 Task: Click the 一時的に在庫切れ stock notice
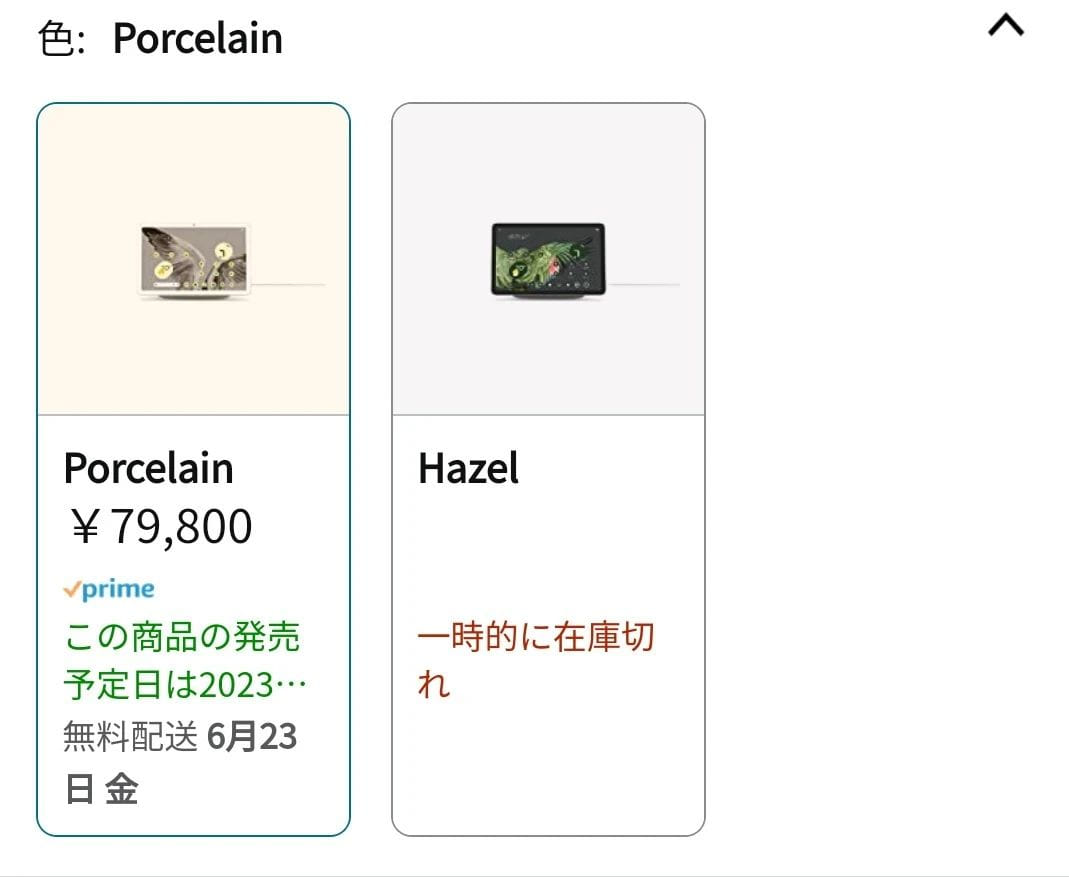click(537, 660)
